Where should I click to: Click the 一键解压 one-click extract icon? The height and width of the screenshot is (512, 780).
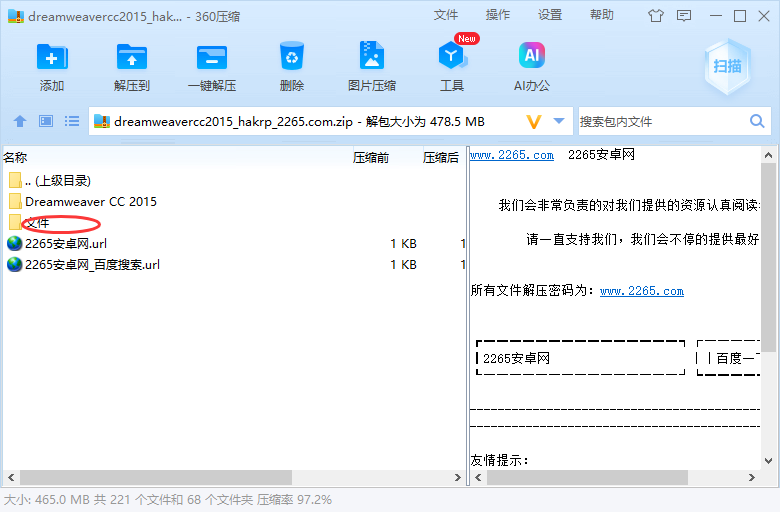pyautogui.click(x=212, y=57)
